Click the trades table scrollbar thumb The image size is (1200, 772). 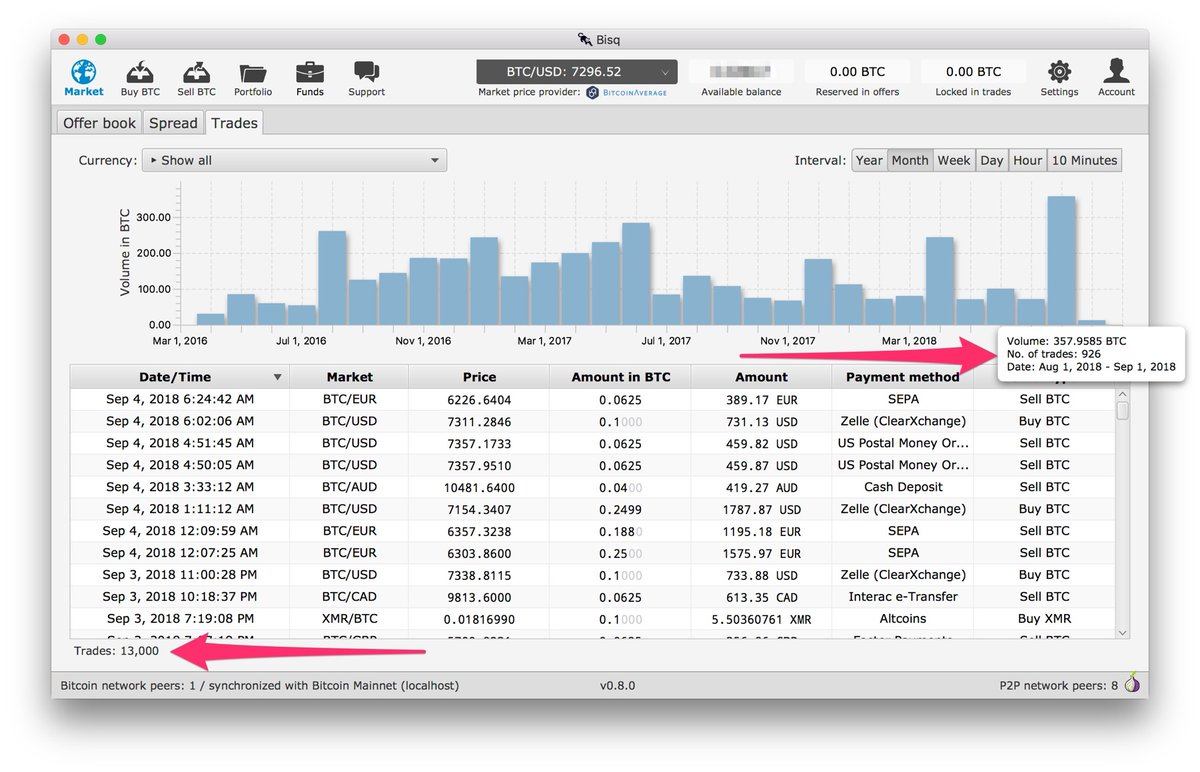pyautogui.click(x=1122, y=409)
